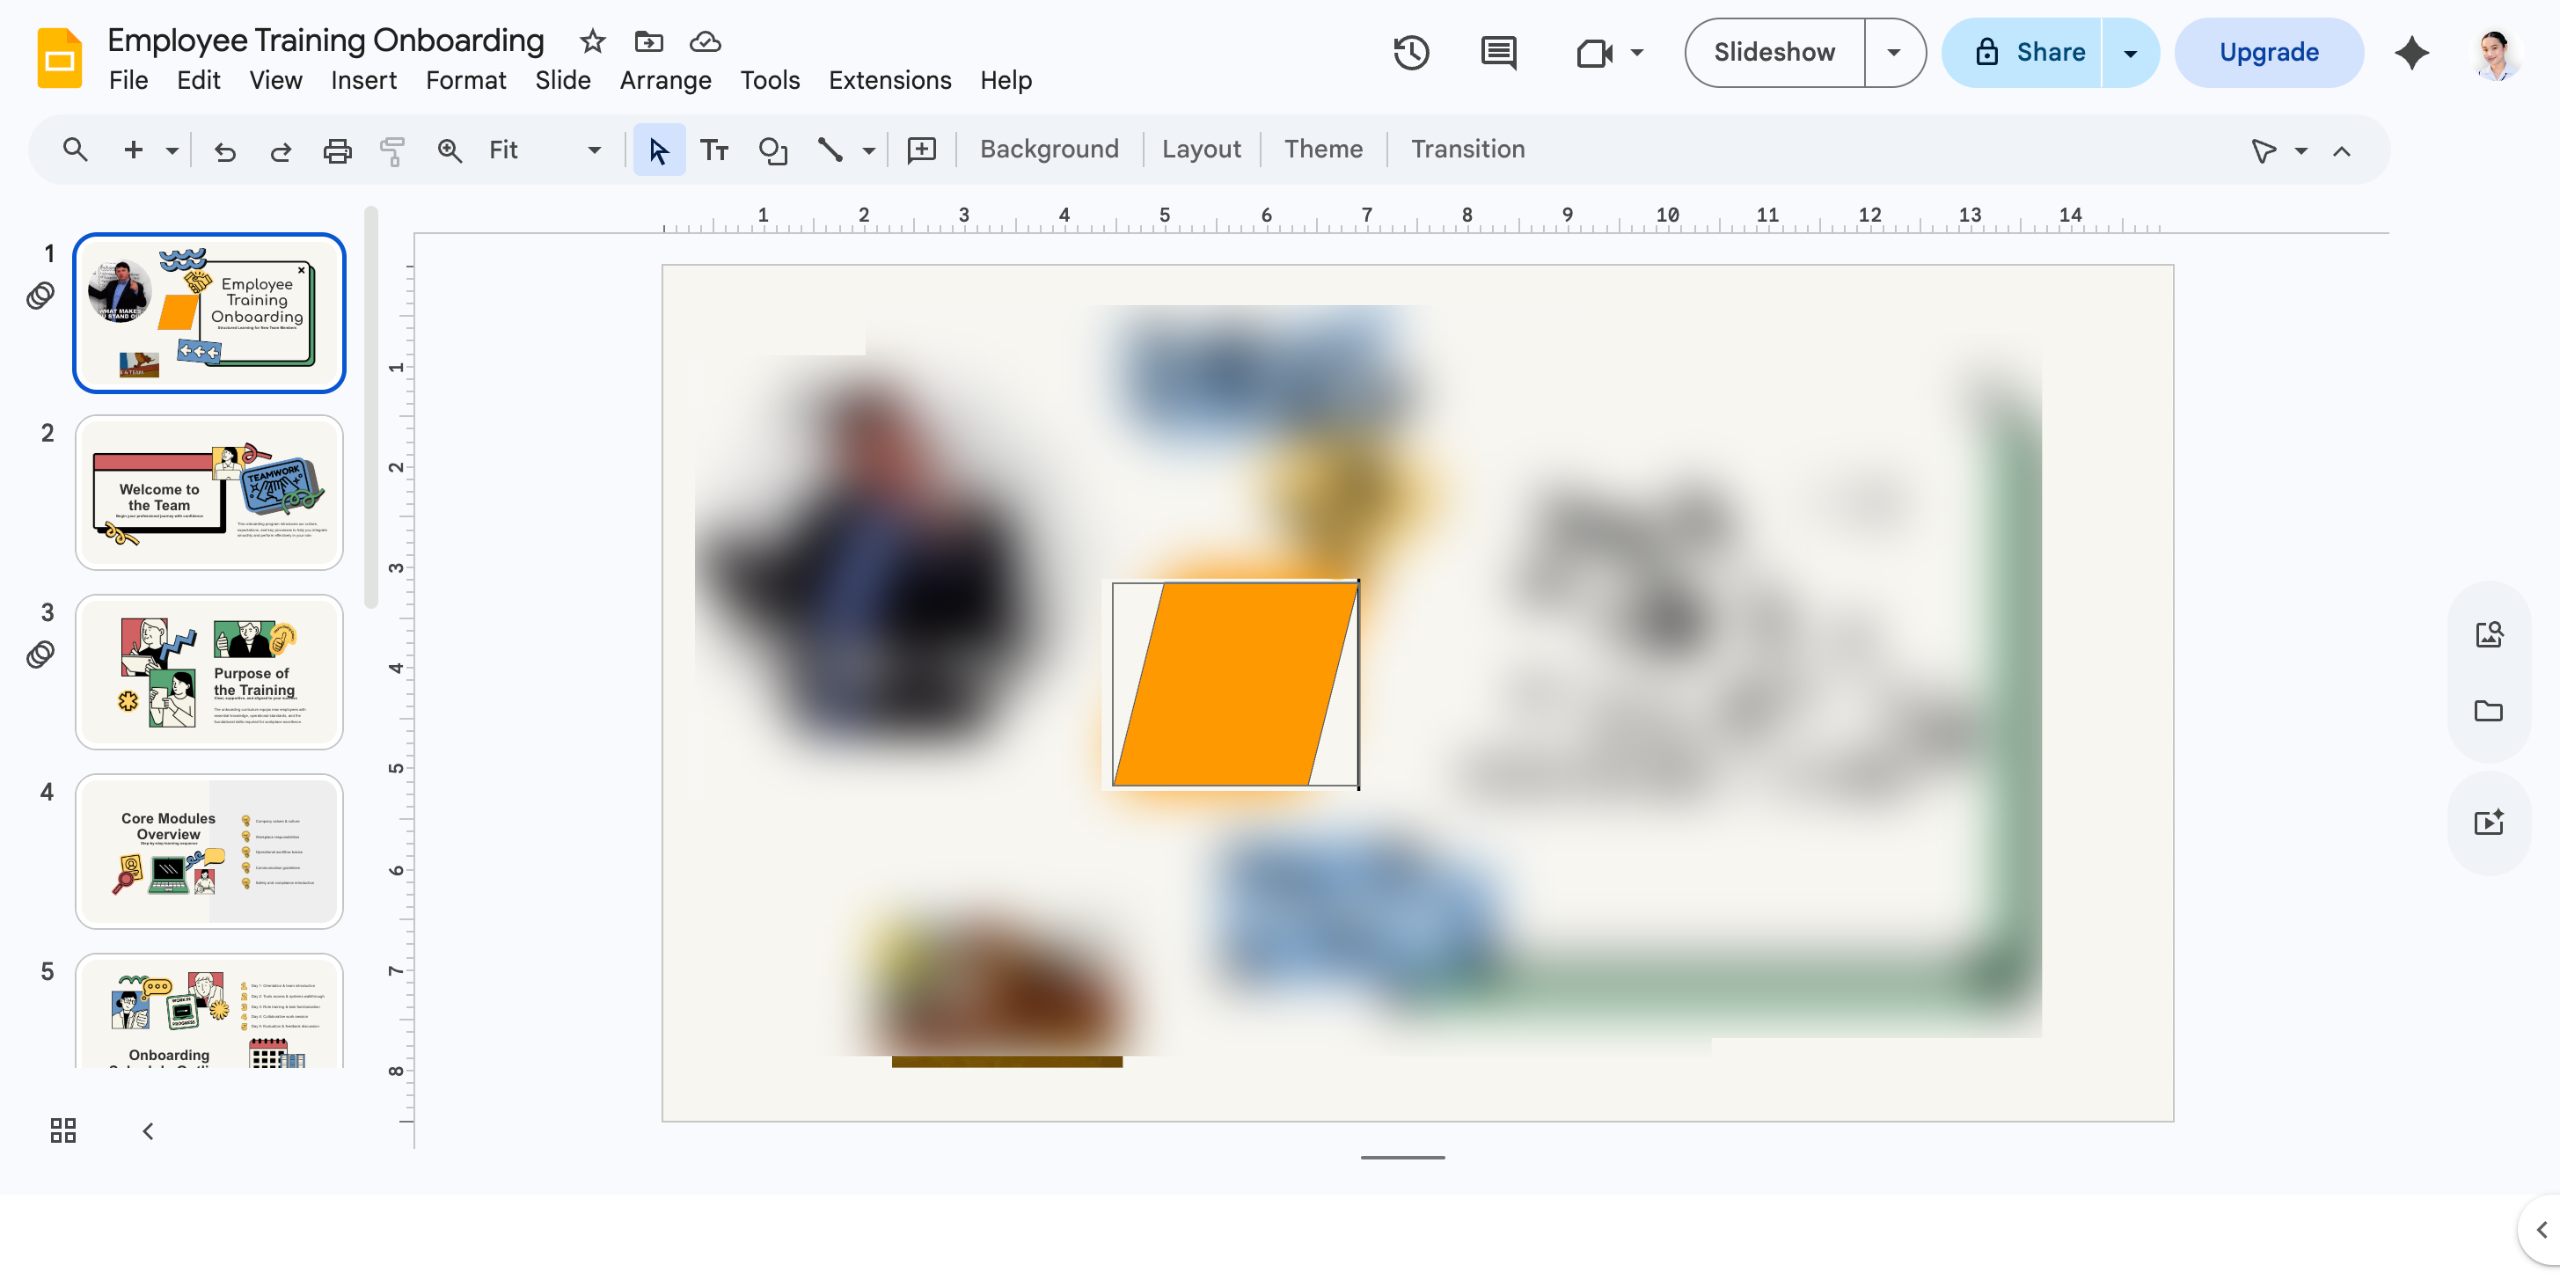Select the Shape tool
Image resolution: width=2560 pixels, height=1279 pixels.
[x=773, y=150]
